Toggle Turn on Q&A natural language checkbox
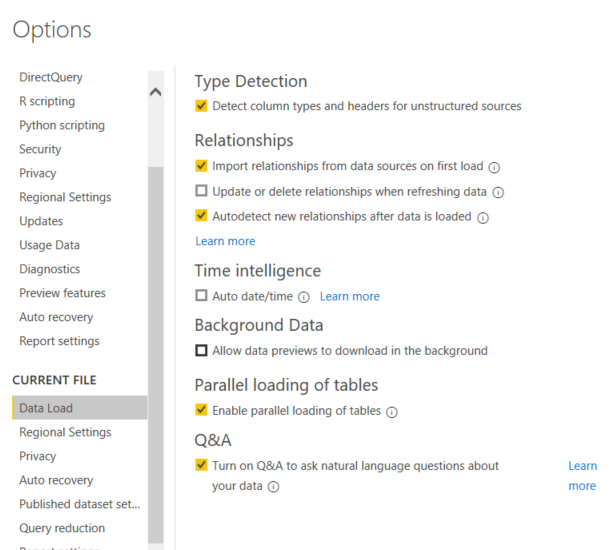The image size is (609, 550). pyautogui.click(x=201, y=465)
